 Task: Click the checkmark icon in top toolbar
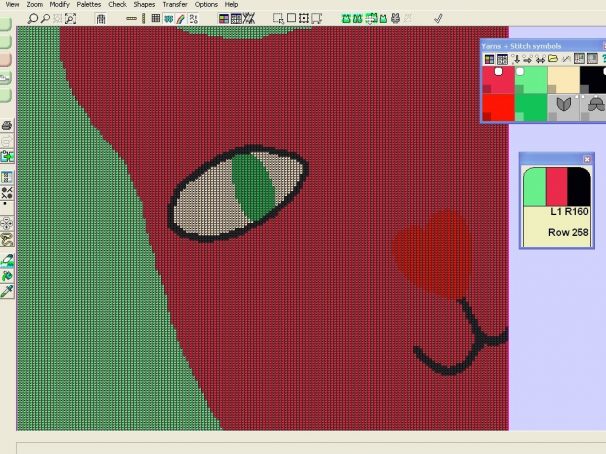438,18
